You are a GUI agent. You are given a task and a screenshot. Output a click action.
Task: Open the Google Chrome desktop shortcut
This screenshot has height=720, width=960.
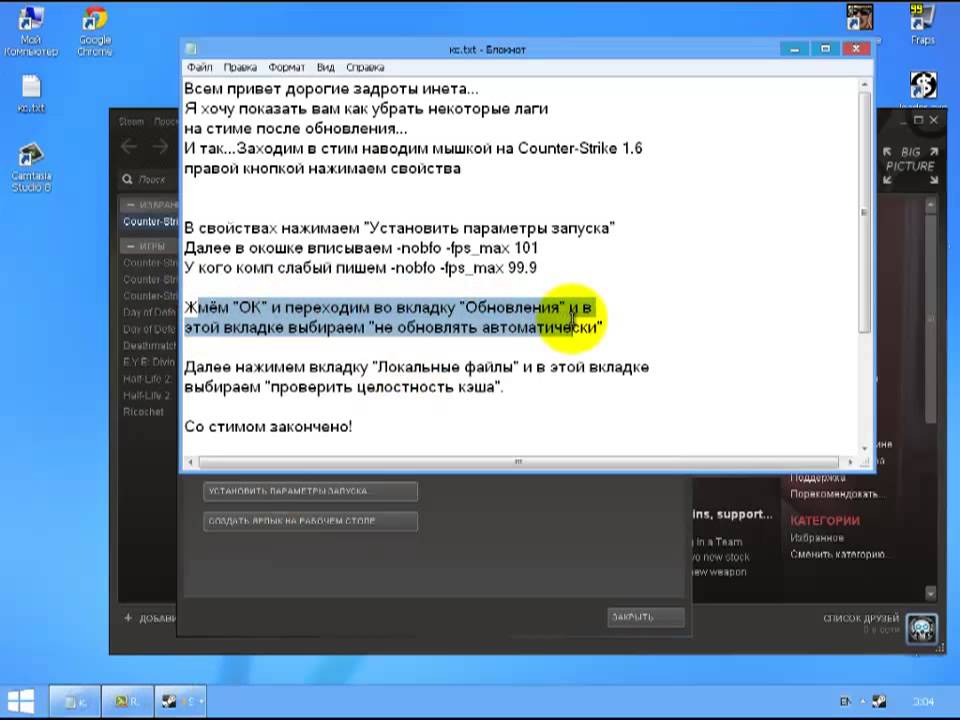point(94,31)
